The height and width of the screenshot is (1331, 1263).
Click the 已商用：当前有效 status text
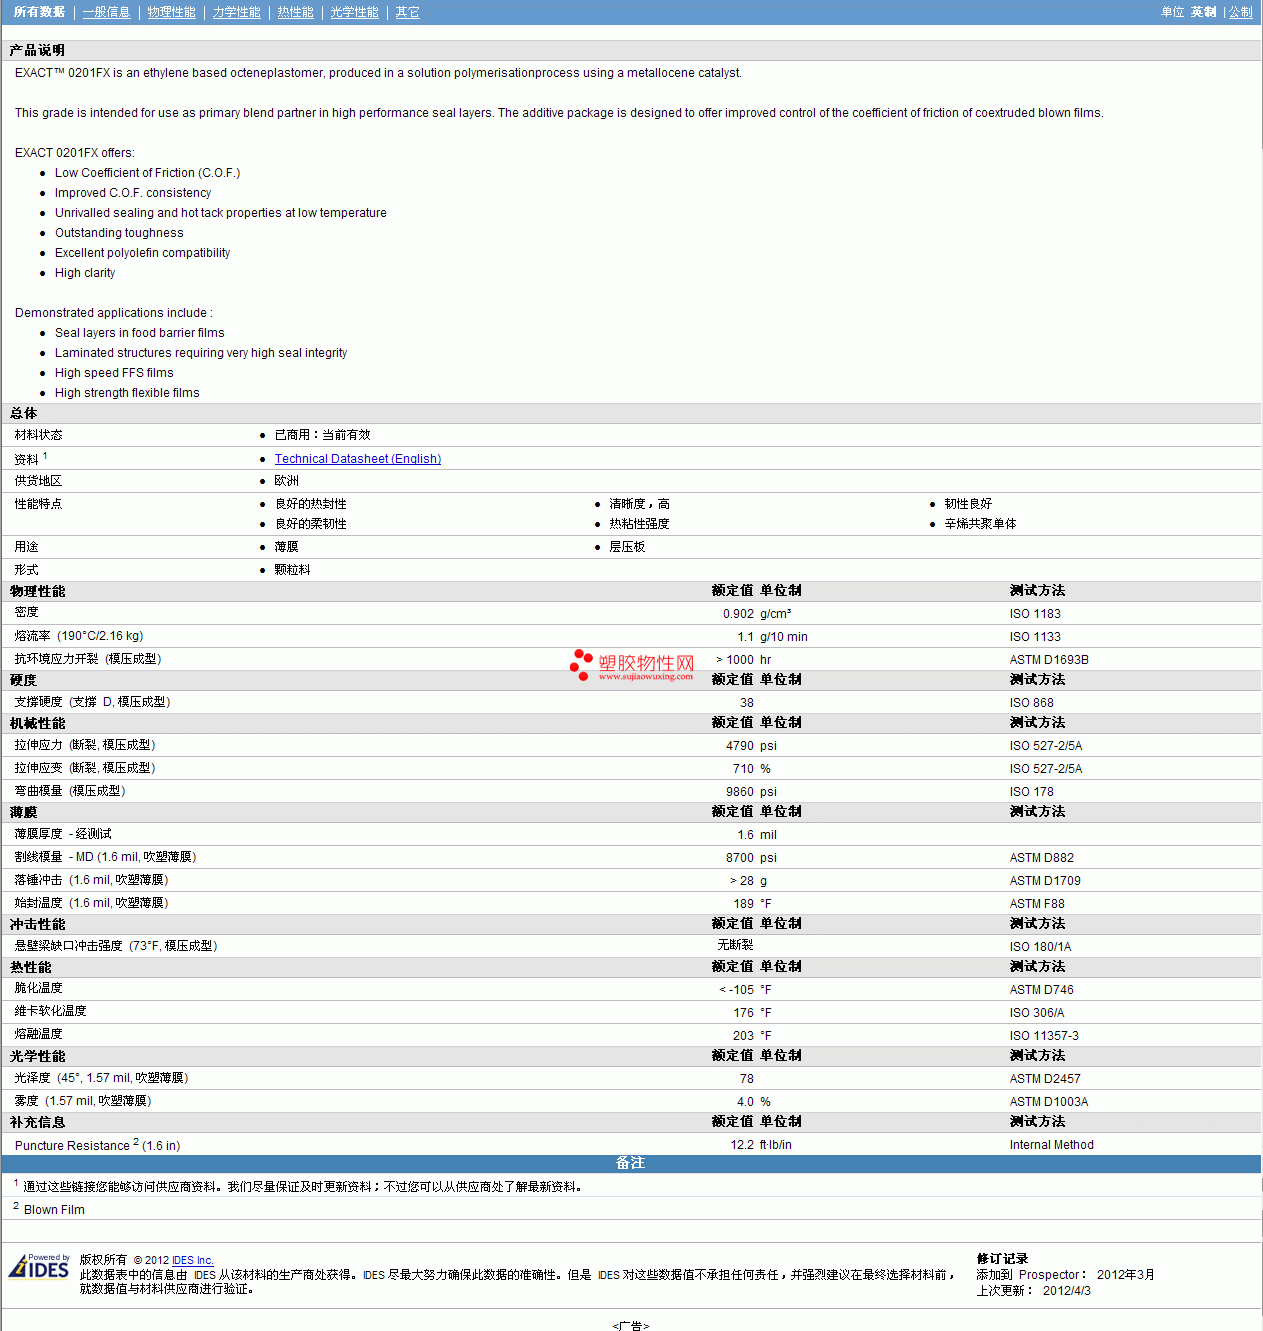(323, 435)
